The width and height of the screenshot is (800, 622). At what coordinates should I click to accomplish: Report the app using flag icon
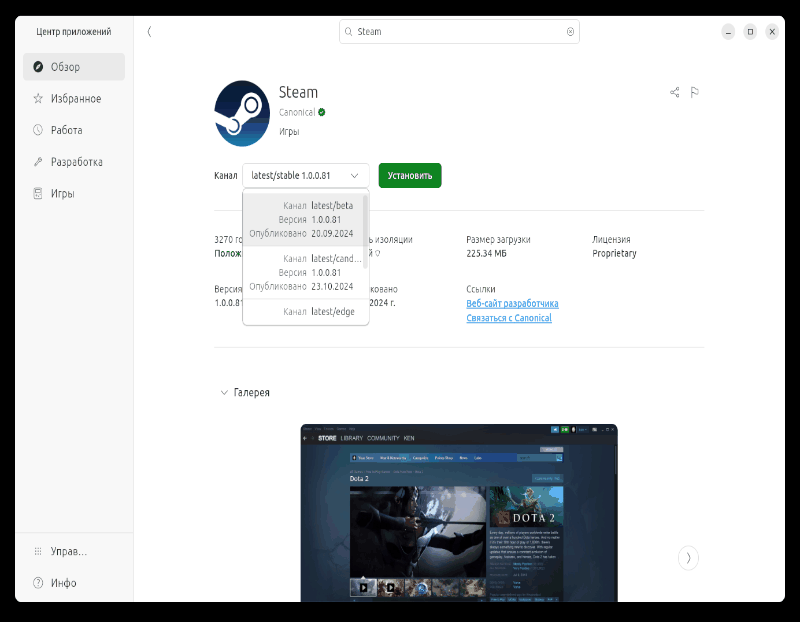point(694,92)
